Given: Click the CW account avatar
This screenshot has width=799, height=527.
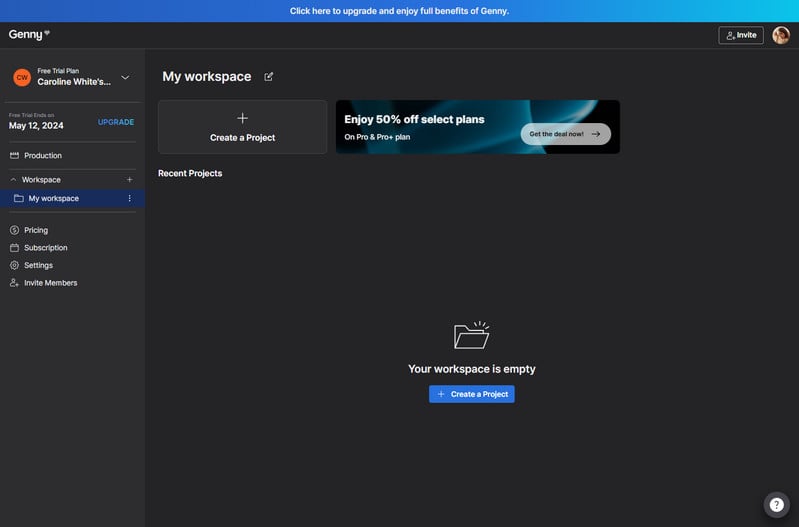Looking at the screenshot, I should click(x=22, y=77).
